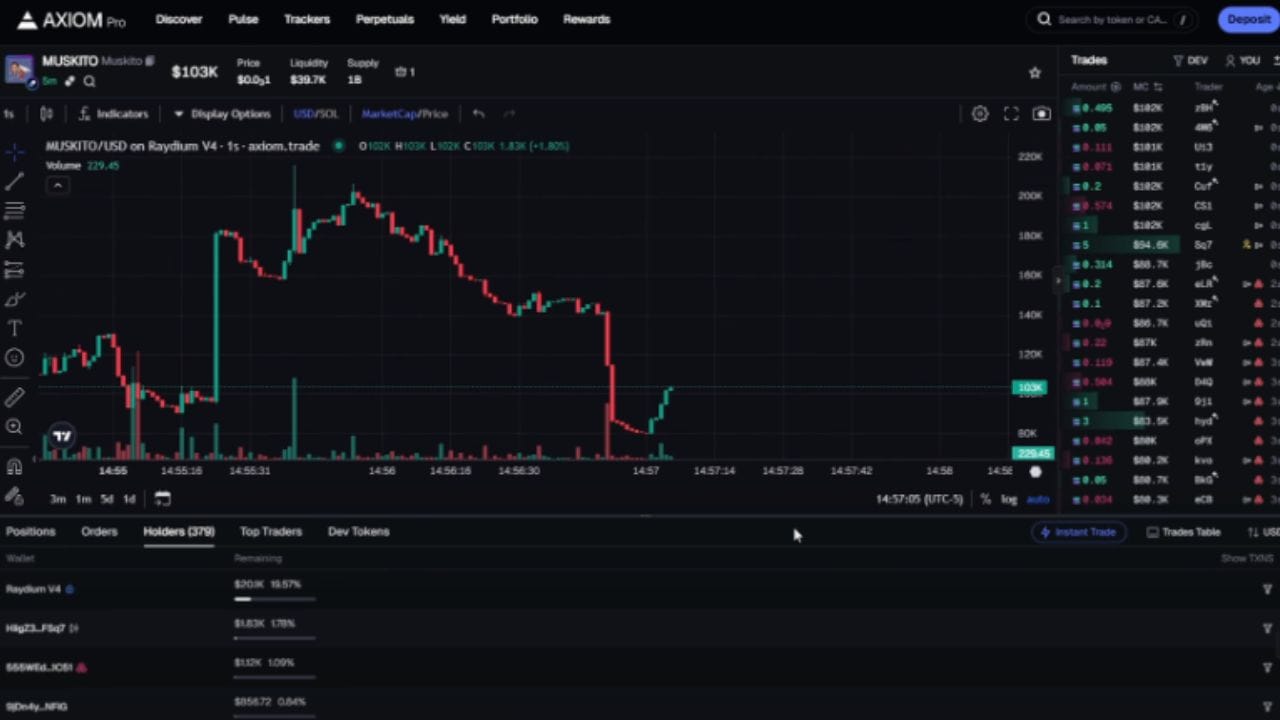The width and height of the screenshot is (1280, 720).
Task: Expand the chart to fullscreen
Action: click(1011, 113)
